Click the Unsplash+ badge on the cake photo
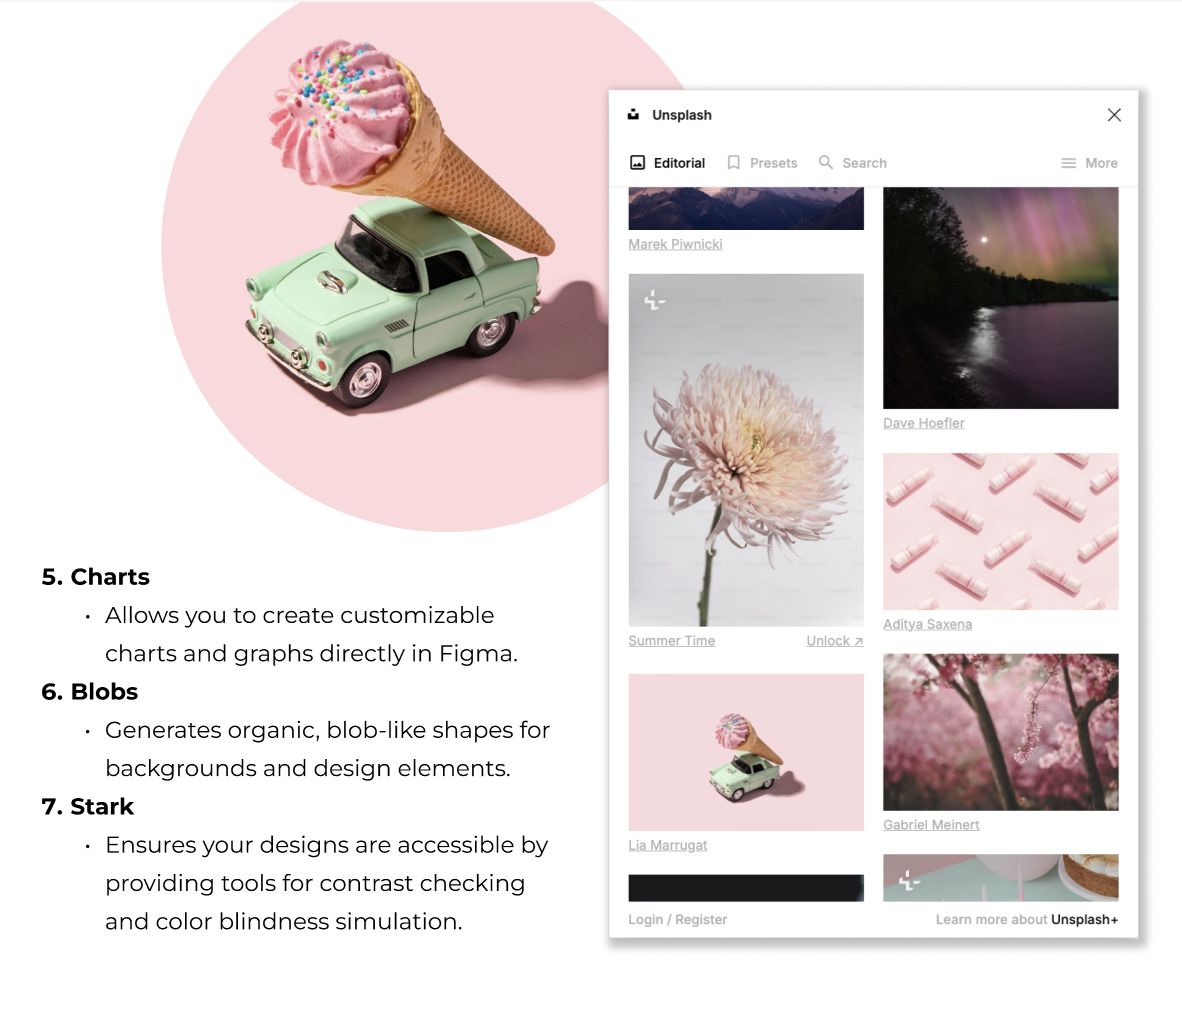Image resolution: width=1182 pixels, height=1034 pixels. 909,879
